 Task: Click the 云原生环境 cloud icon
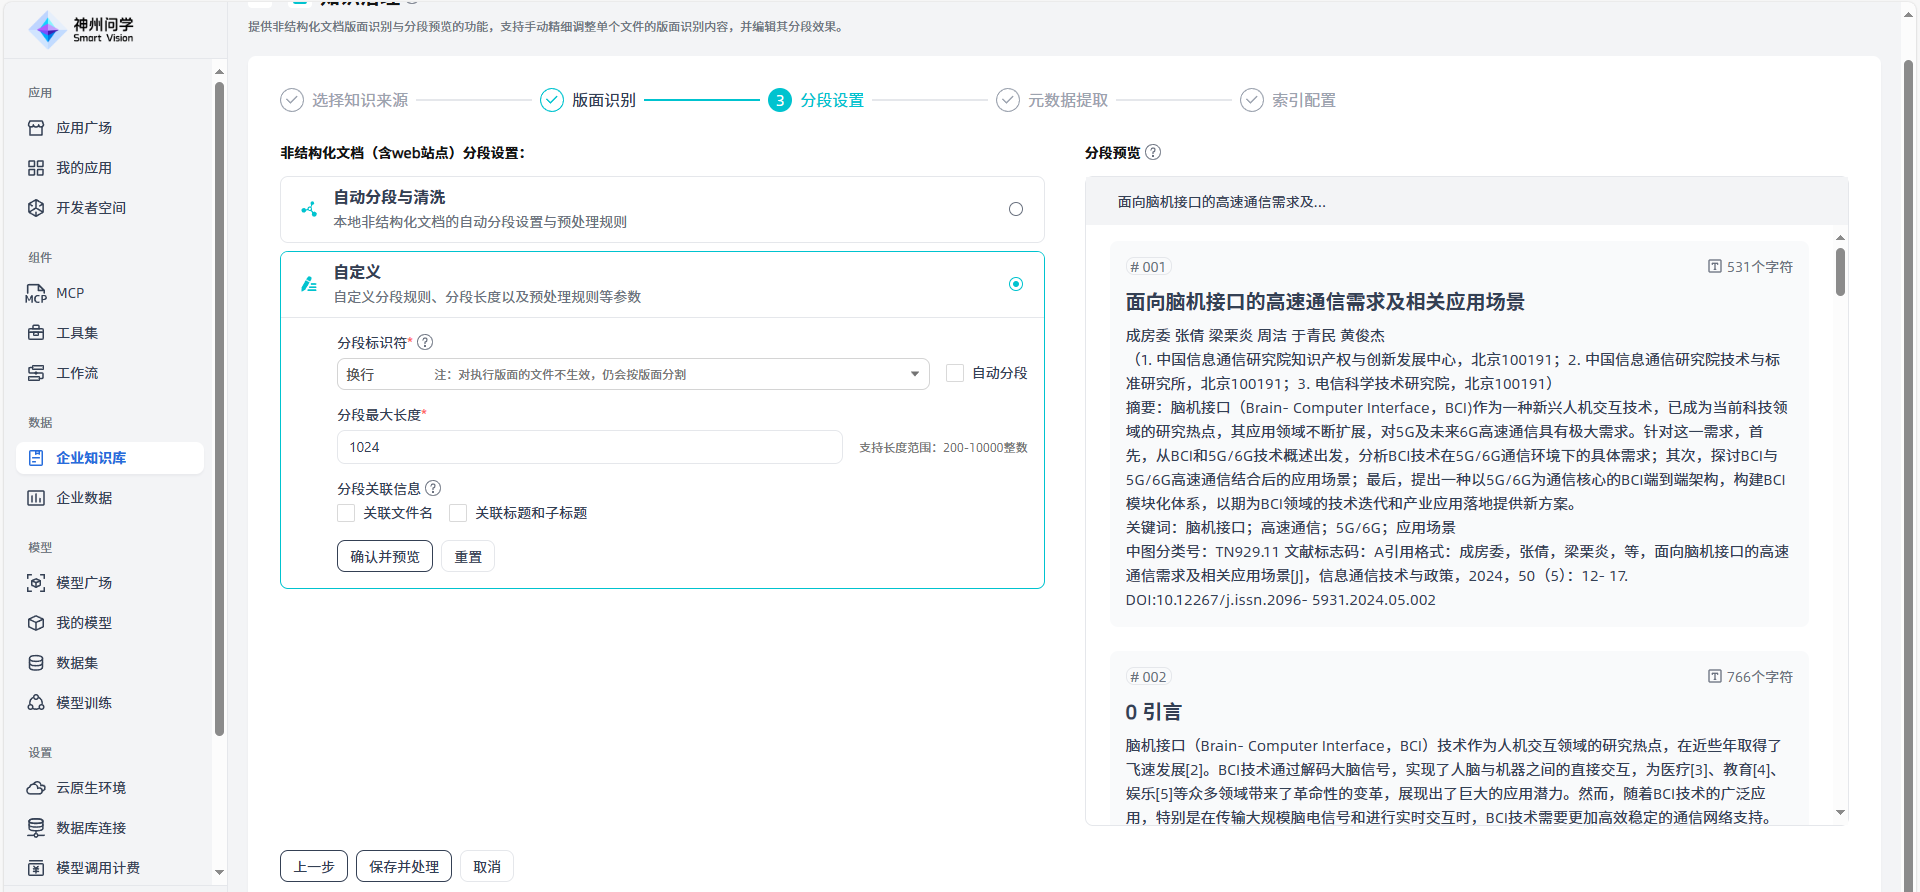coord(36,788)
